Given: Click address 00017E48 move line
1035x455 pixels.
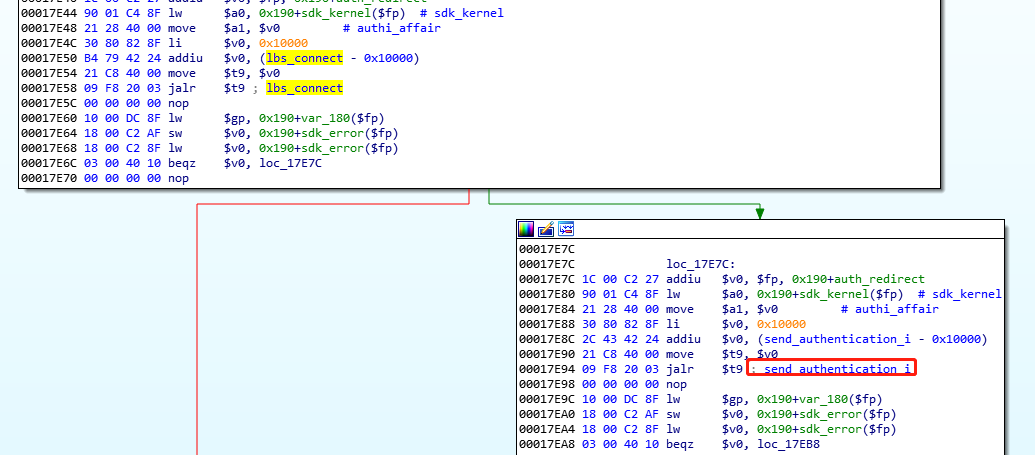Looking at the screenshot, I should (x=50, y=28).
